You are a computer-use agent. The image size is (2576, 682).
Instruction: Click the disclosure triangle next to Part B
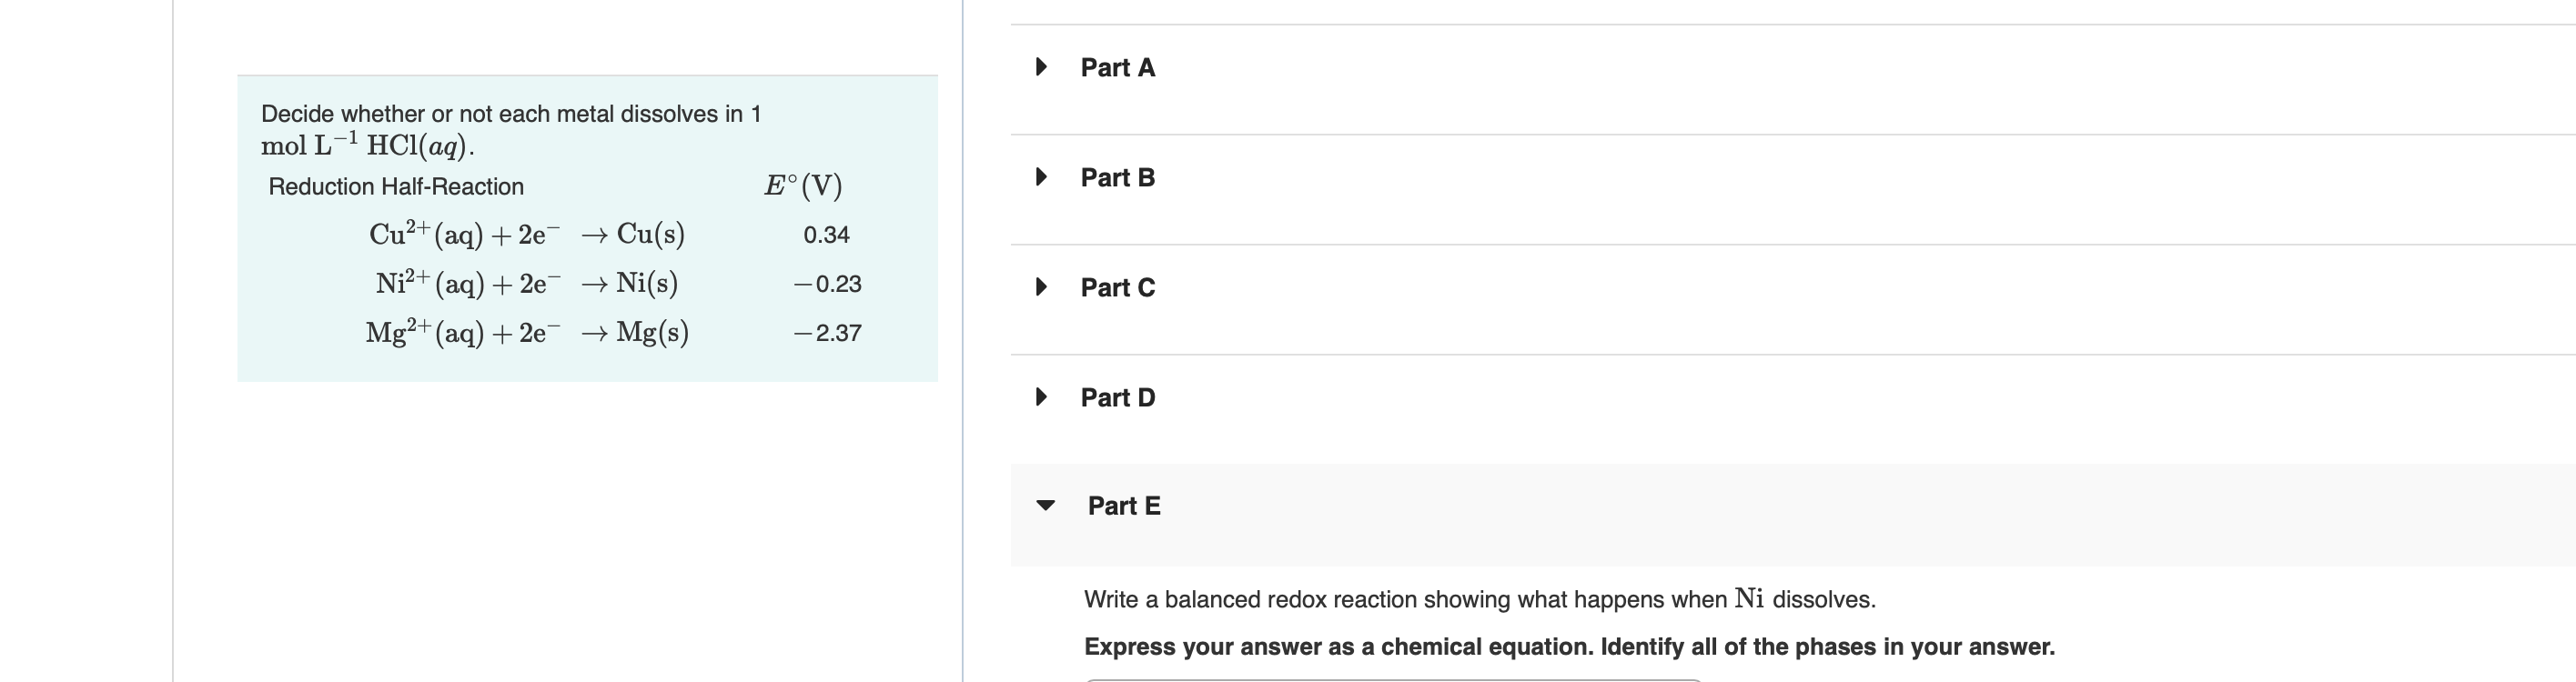point(1041,177)
